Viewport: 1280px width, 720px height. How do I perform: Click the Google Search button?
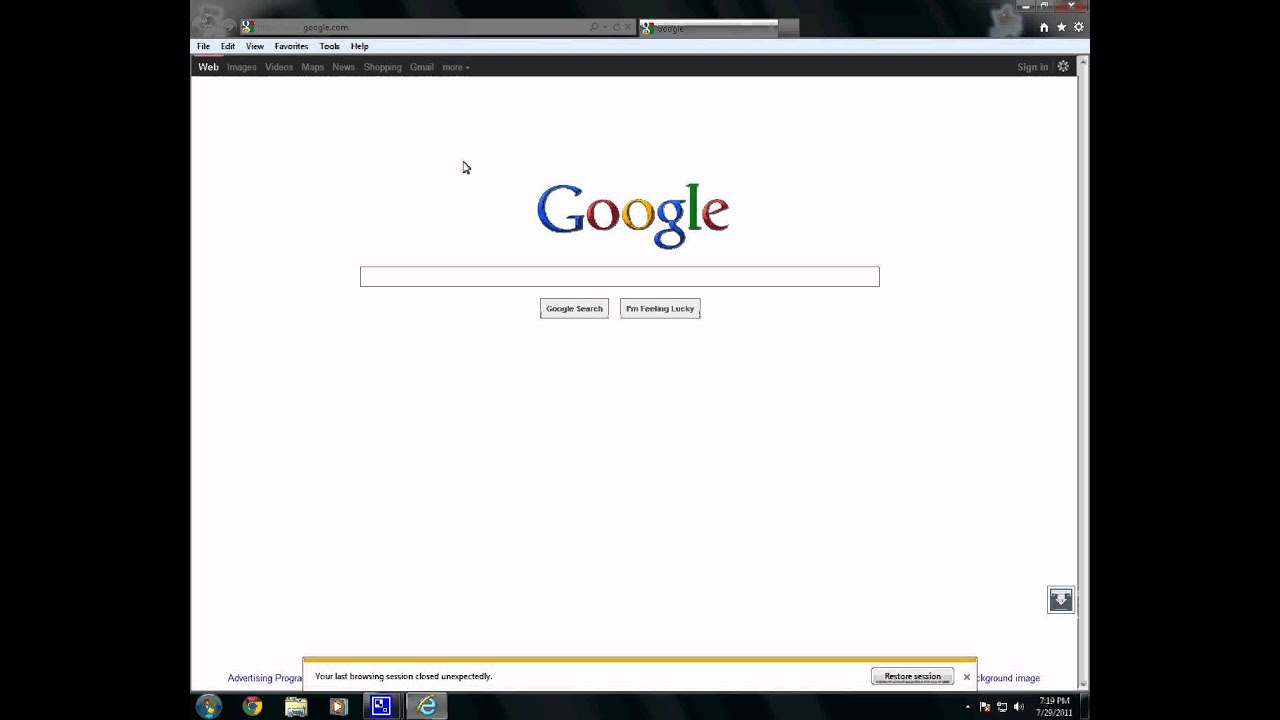click(574, 309)
